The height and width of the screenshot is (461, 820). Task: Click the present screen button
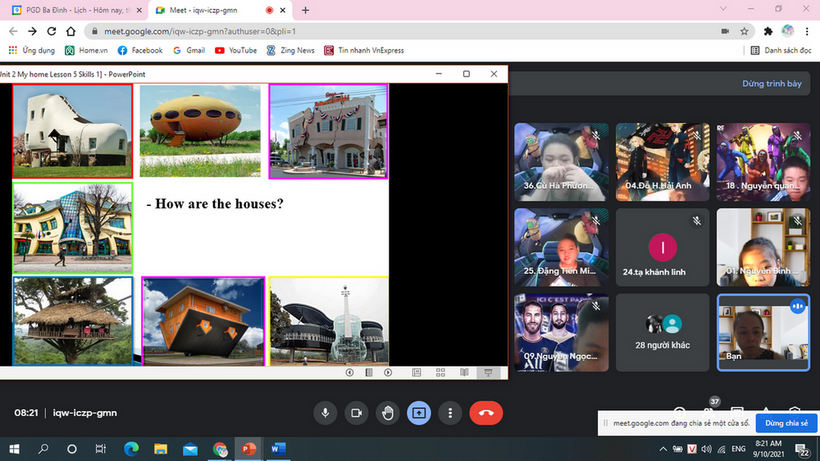tap(418, 412)
